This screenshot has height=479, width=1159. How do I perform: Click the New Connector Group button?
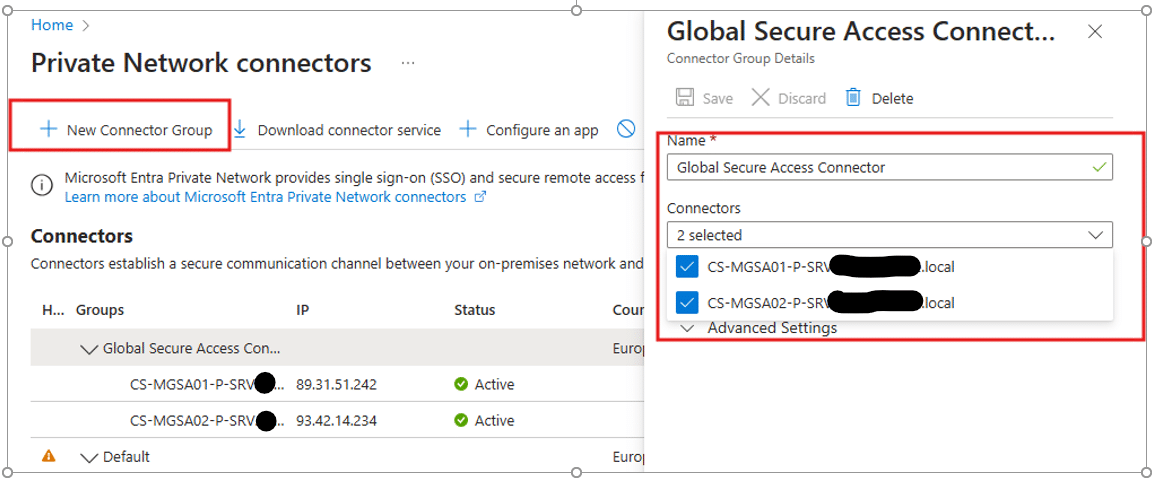coord(125,130)
